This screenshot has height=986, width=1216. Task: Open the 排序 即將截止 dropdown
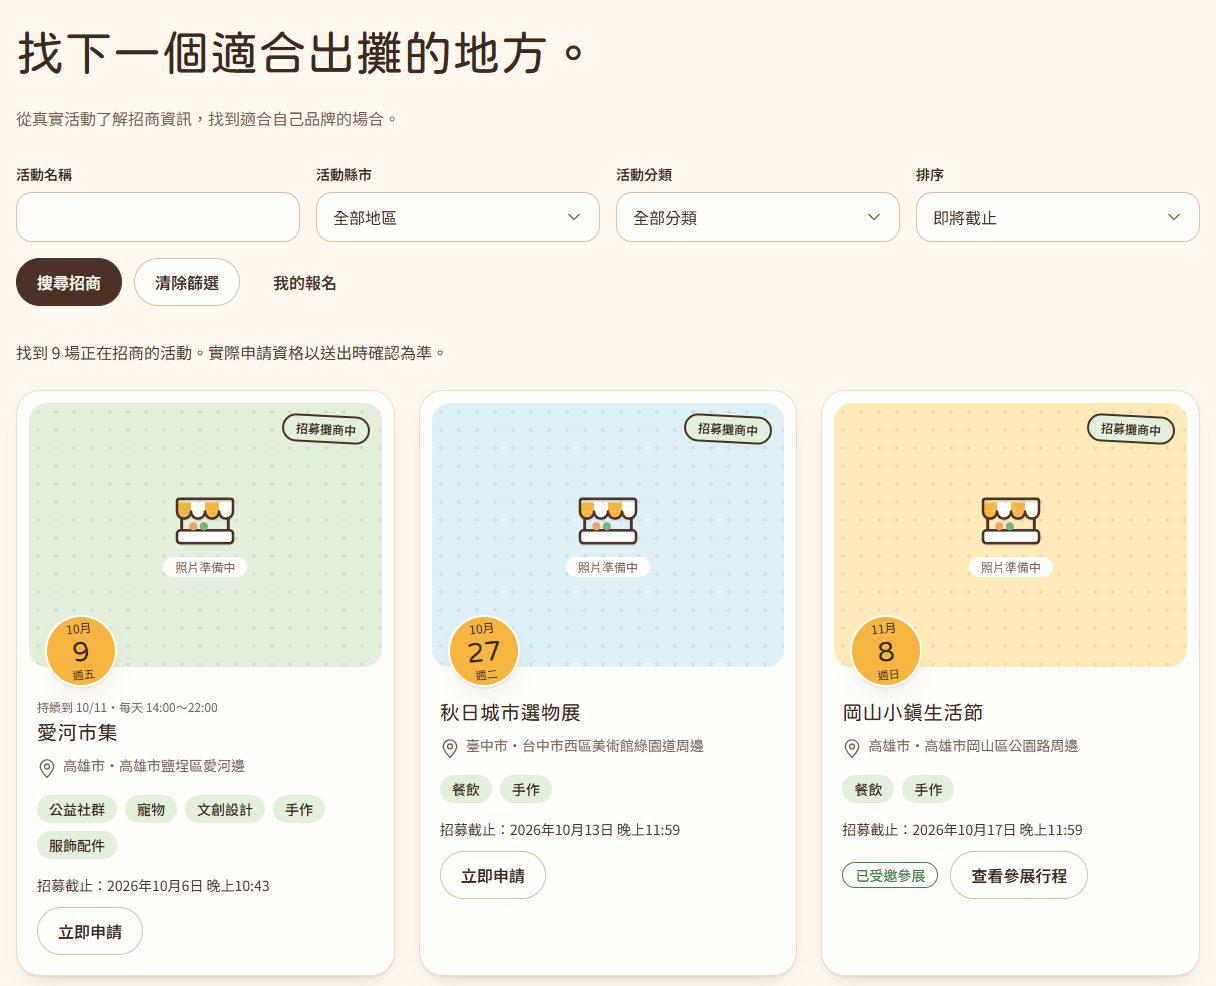click(1058, 217)
